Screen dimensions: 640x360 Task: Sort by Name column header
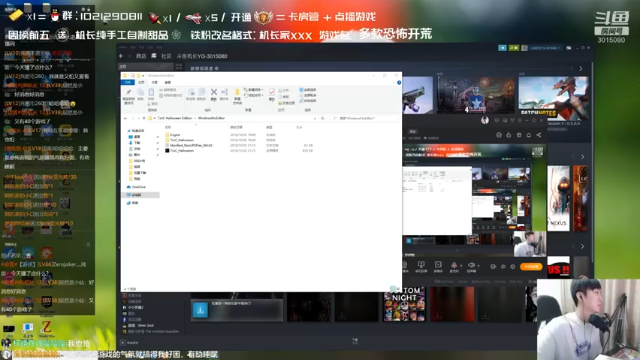[168, 127]
